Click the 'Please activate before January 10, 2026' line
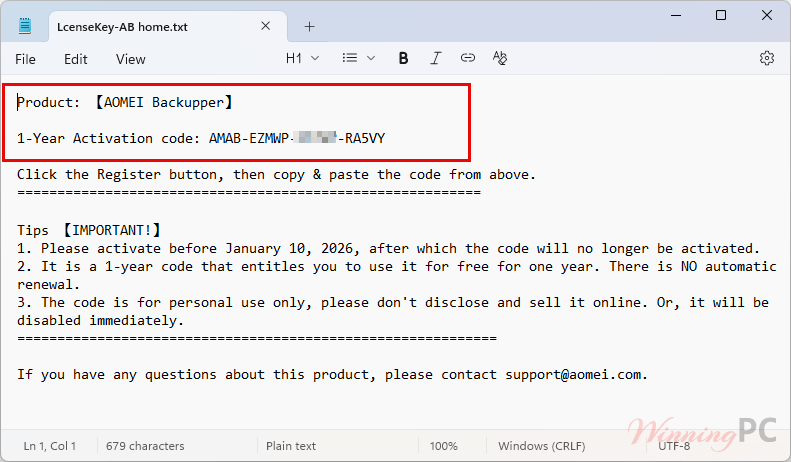 pyautogui.click(x=388, y=249)
